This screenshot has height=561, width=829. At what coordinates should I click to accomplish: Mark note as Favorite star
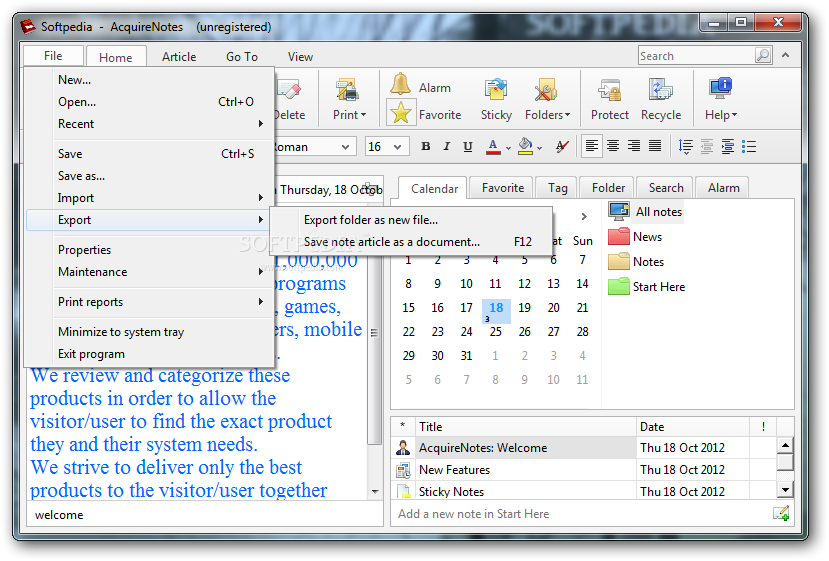tap(401, 113)
